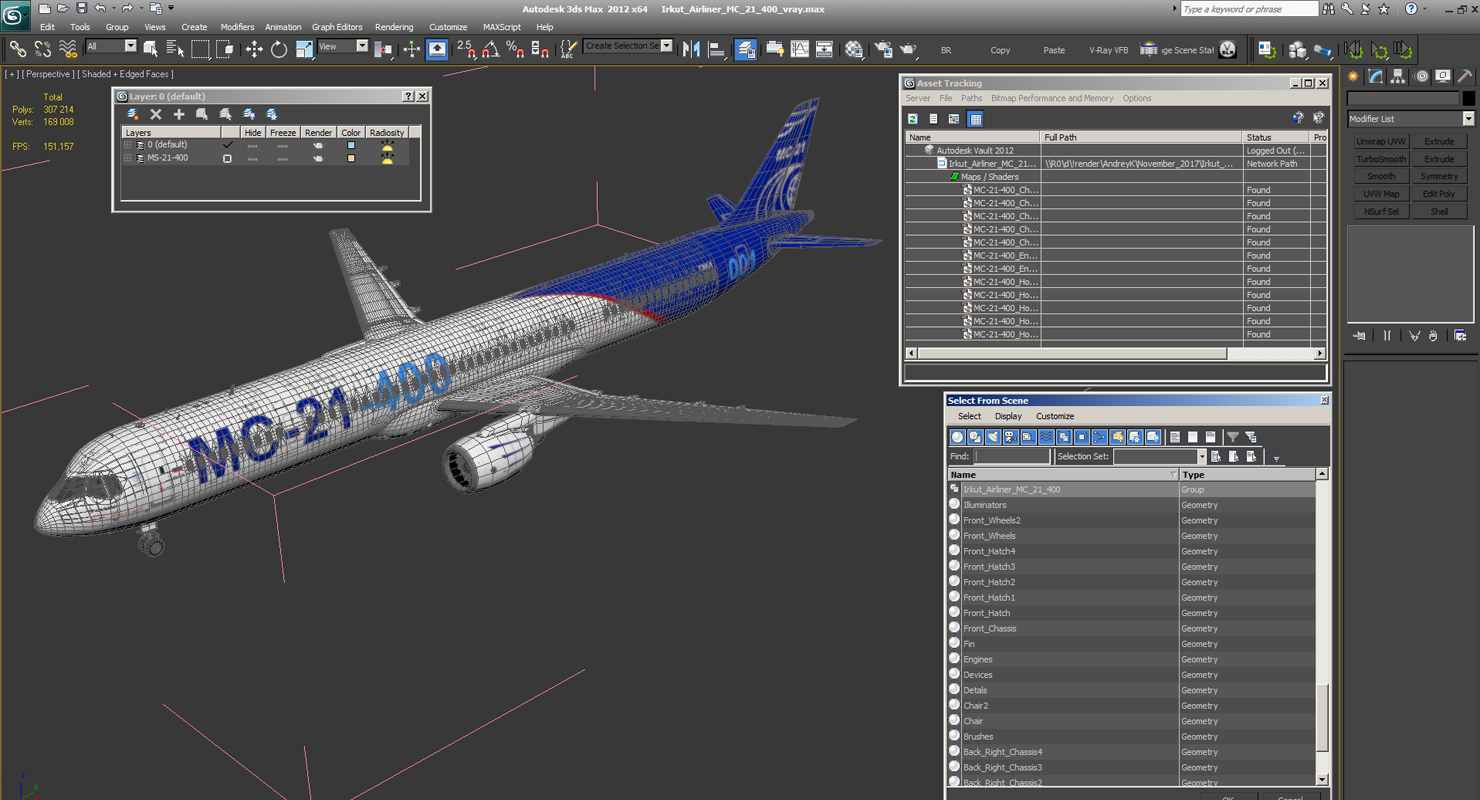Click the Save File icon in title bar
The image size is (1480, 800).
81,8
